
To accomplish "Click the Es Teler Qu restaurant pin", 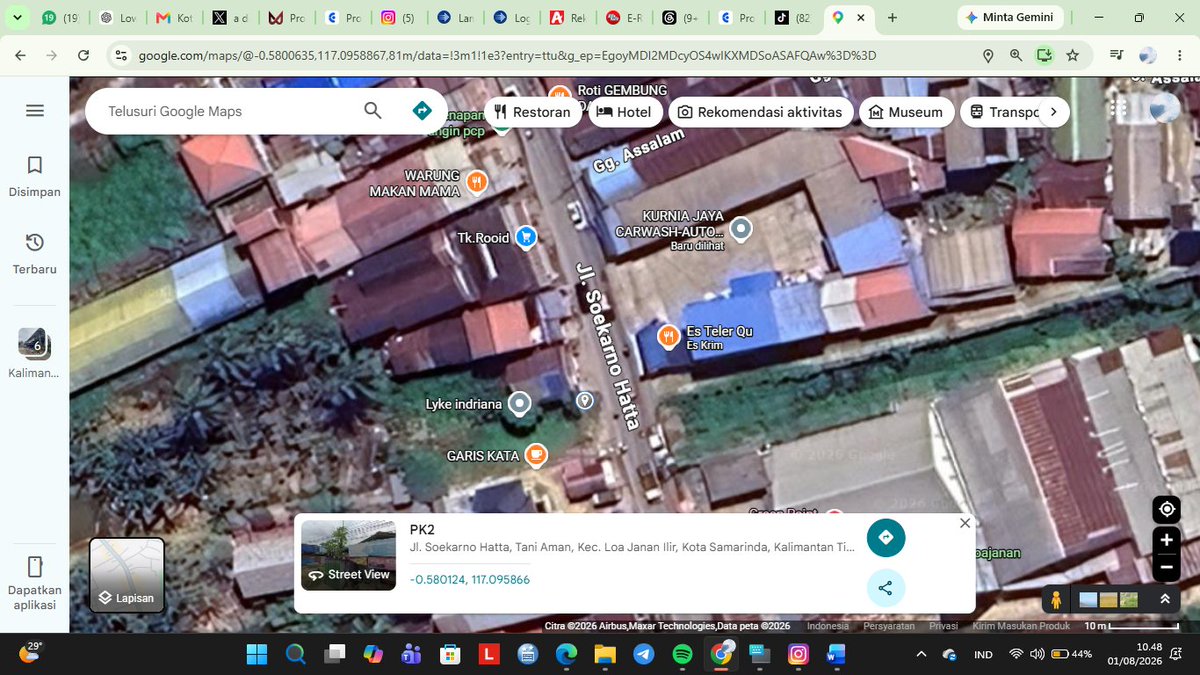I will pos(669,337).
